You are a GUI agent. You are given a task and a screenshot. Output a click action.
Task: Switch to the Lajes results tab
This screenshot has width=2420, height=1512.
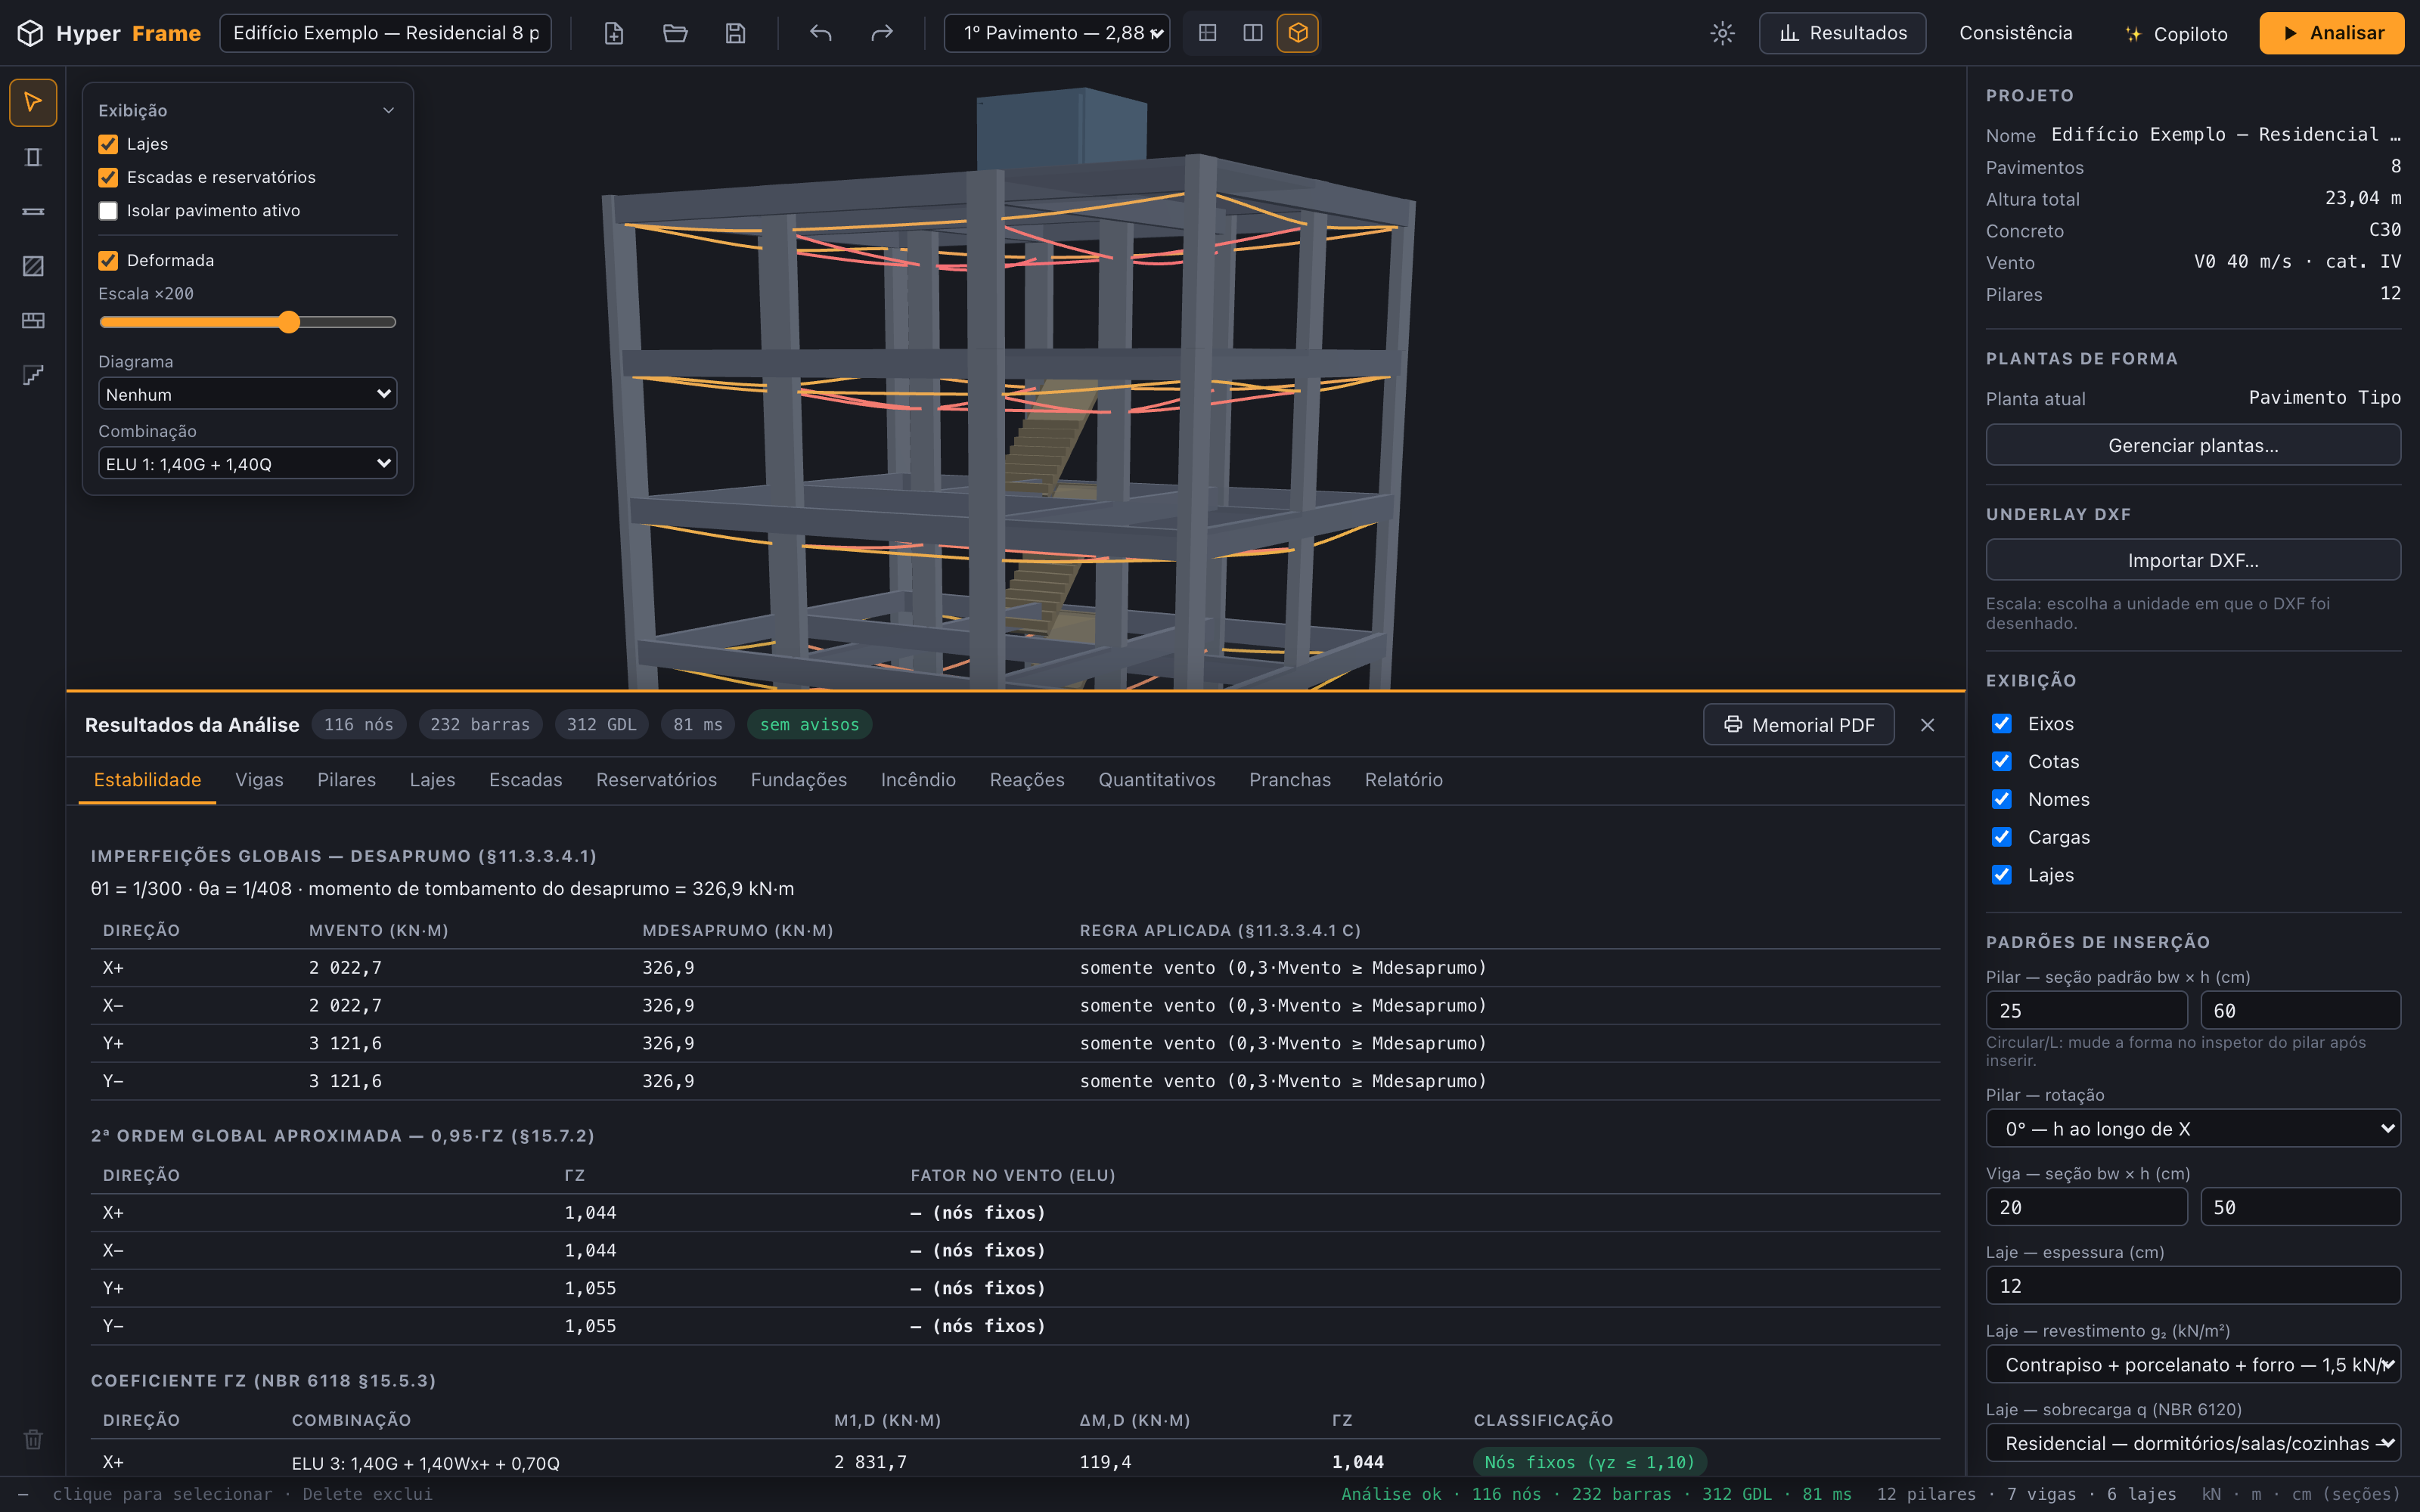pyautogui.click(x=432, y=780)
